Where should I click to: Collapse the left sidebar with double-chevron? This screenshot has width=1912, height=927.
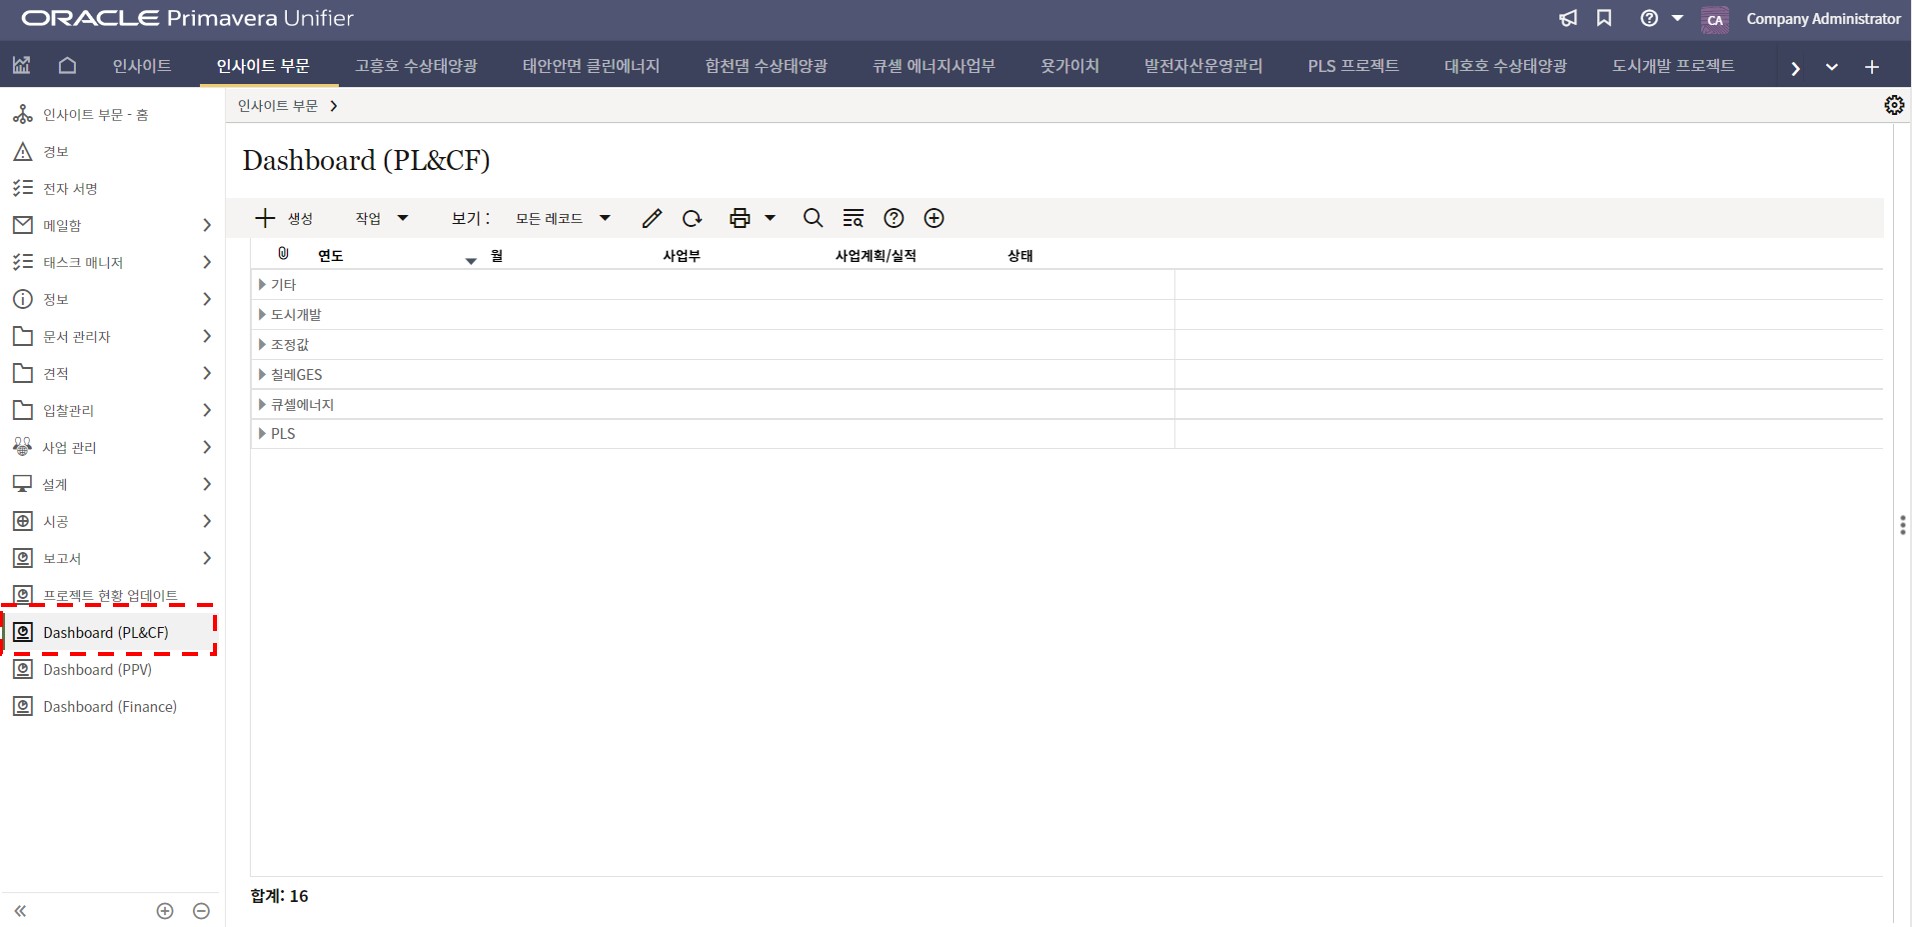coord(20,911)
